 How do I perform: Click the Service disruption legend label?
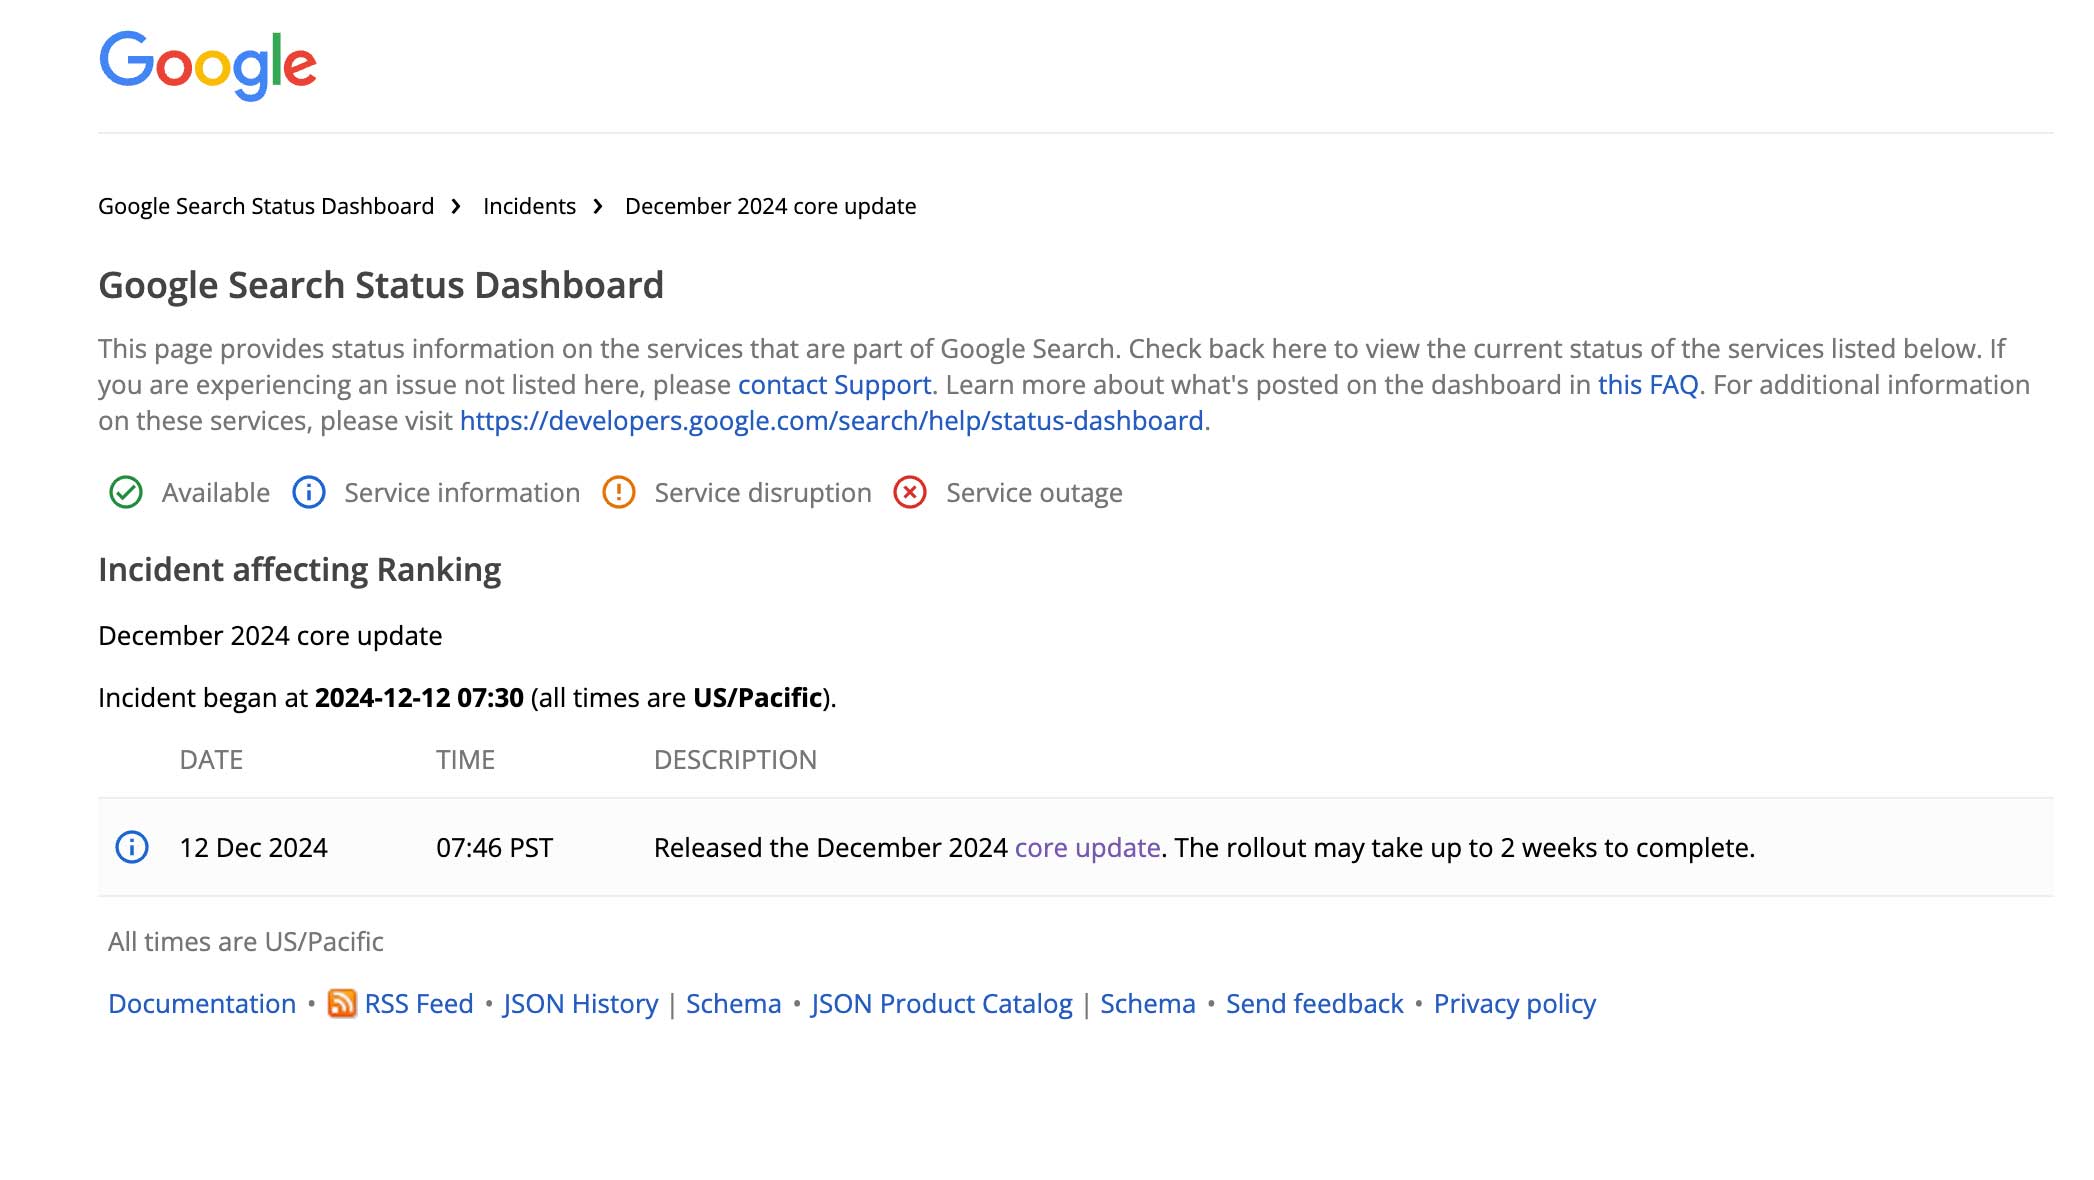click(x=763, y=493)
